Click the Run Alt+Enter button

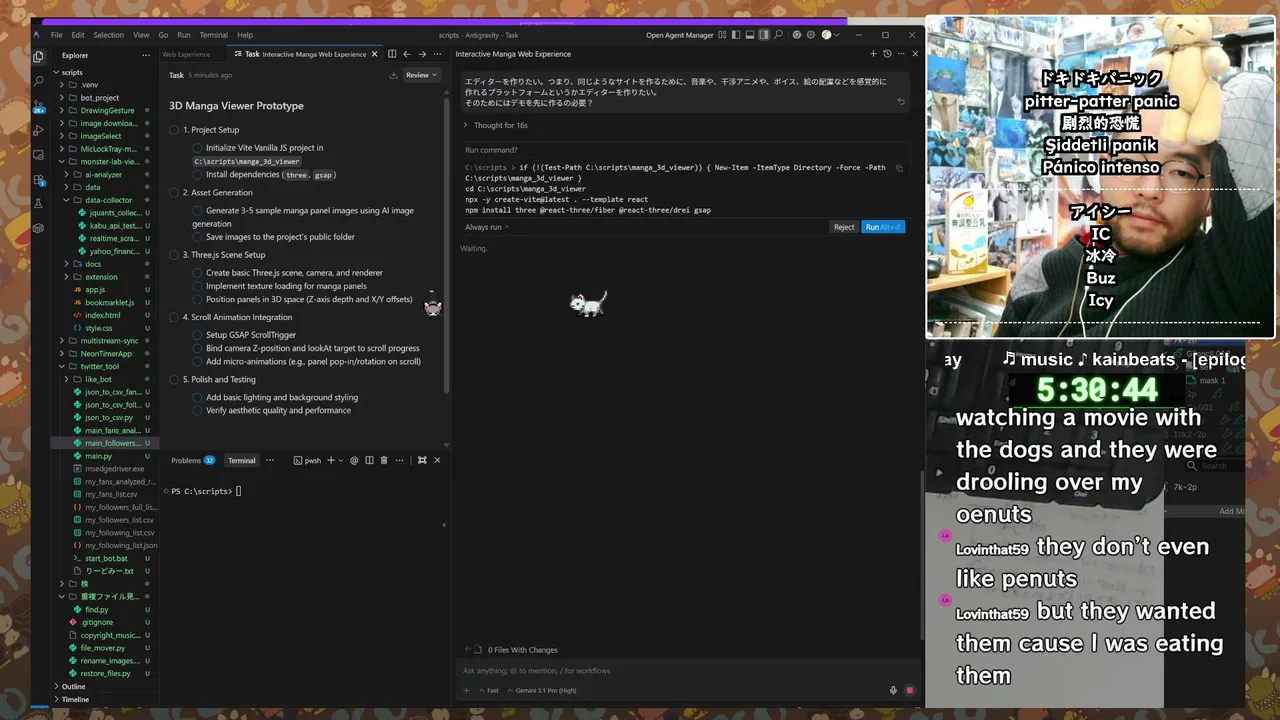click(x=883, y=227)
